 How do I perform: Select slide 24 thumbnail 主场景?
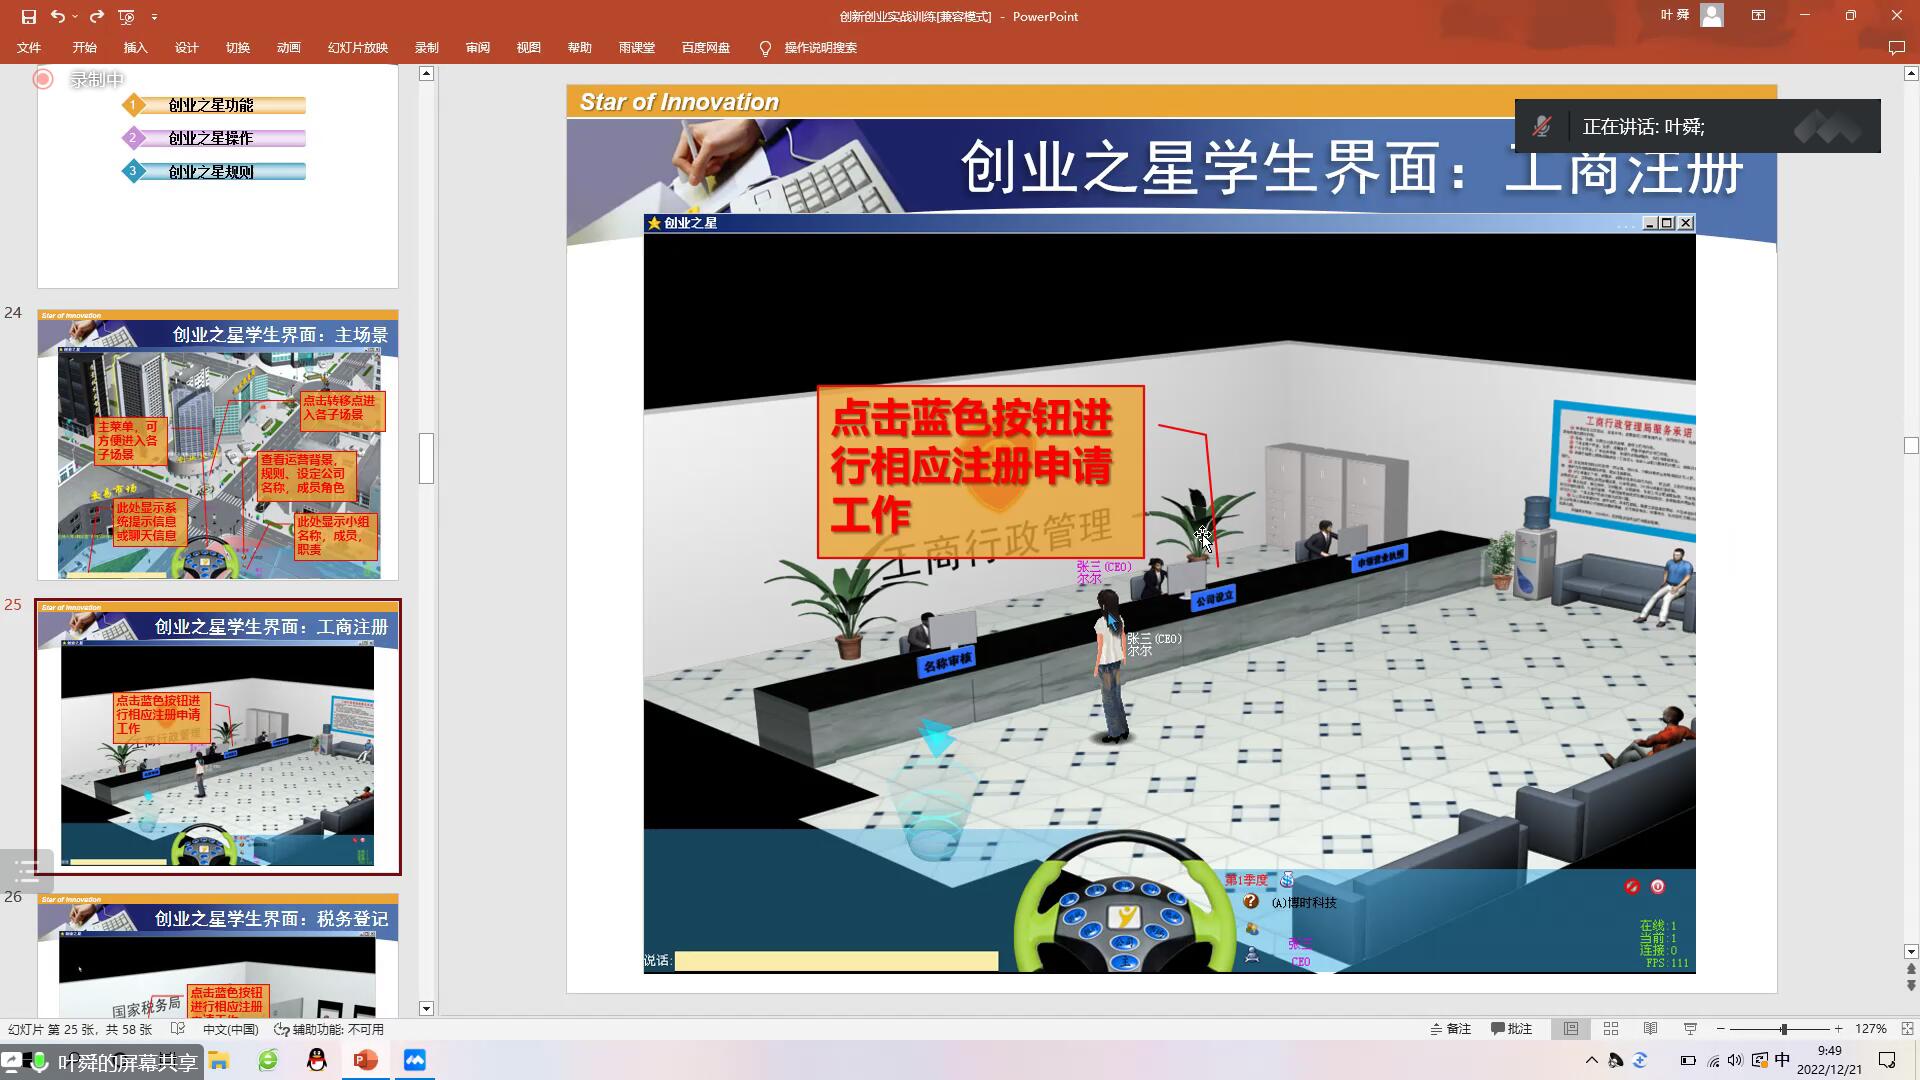(x=218, y=445)
